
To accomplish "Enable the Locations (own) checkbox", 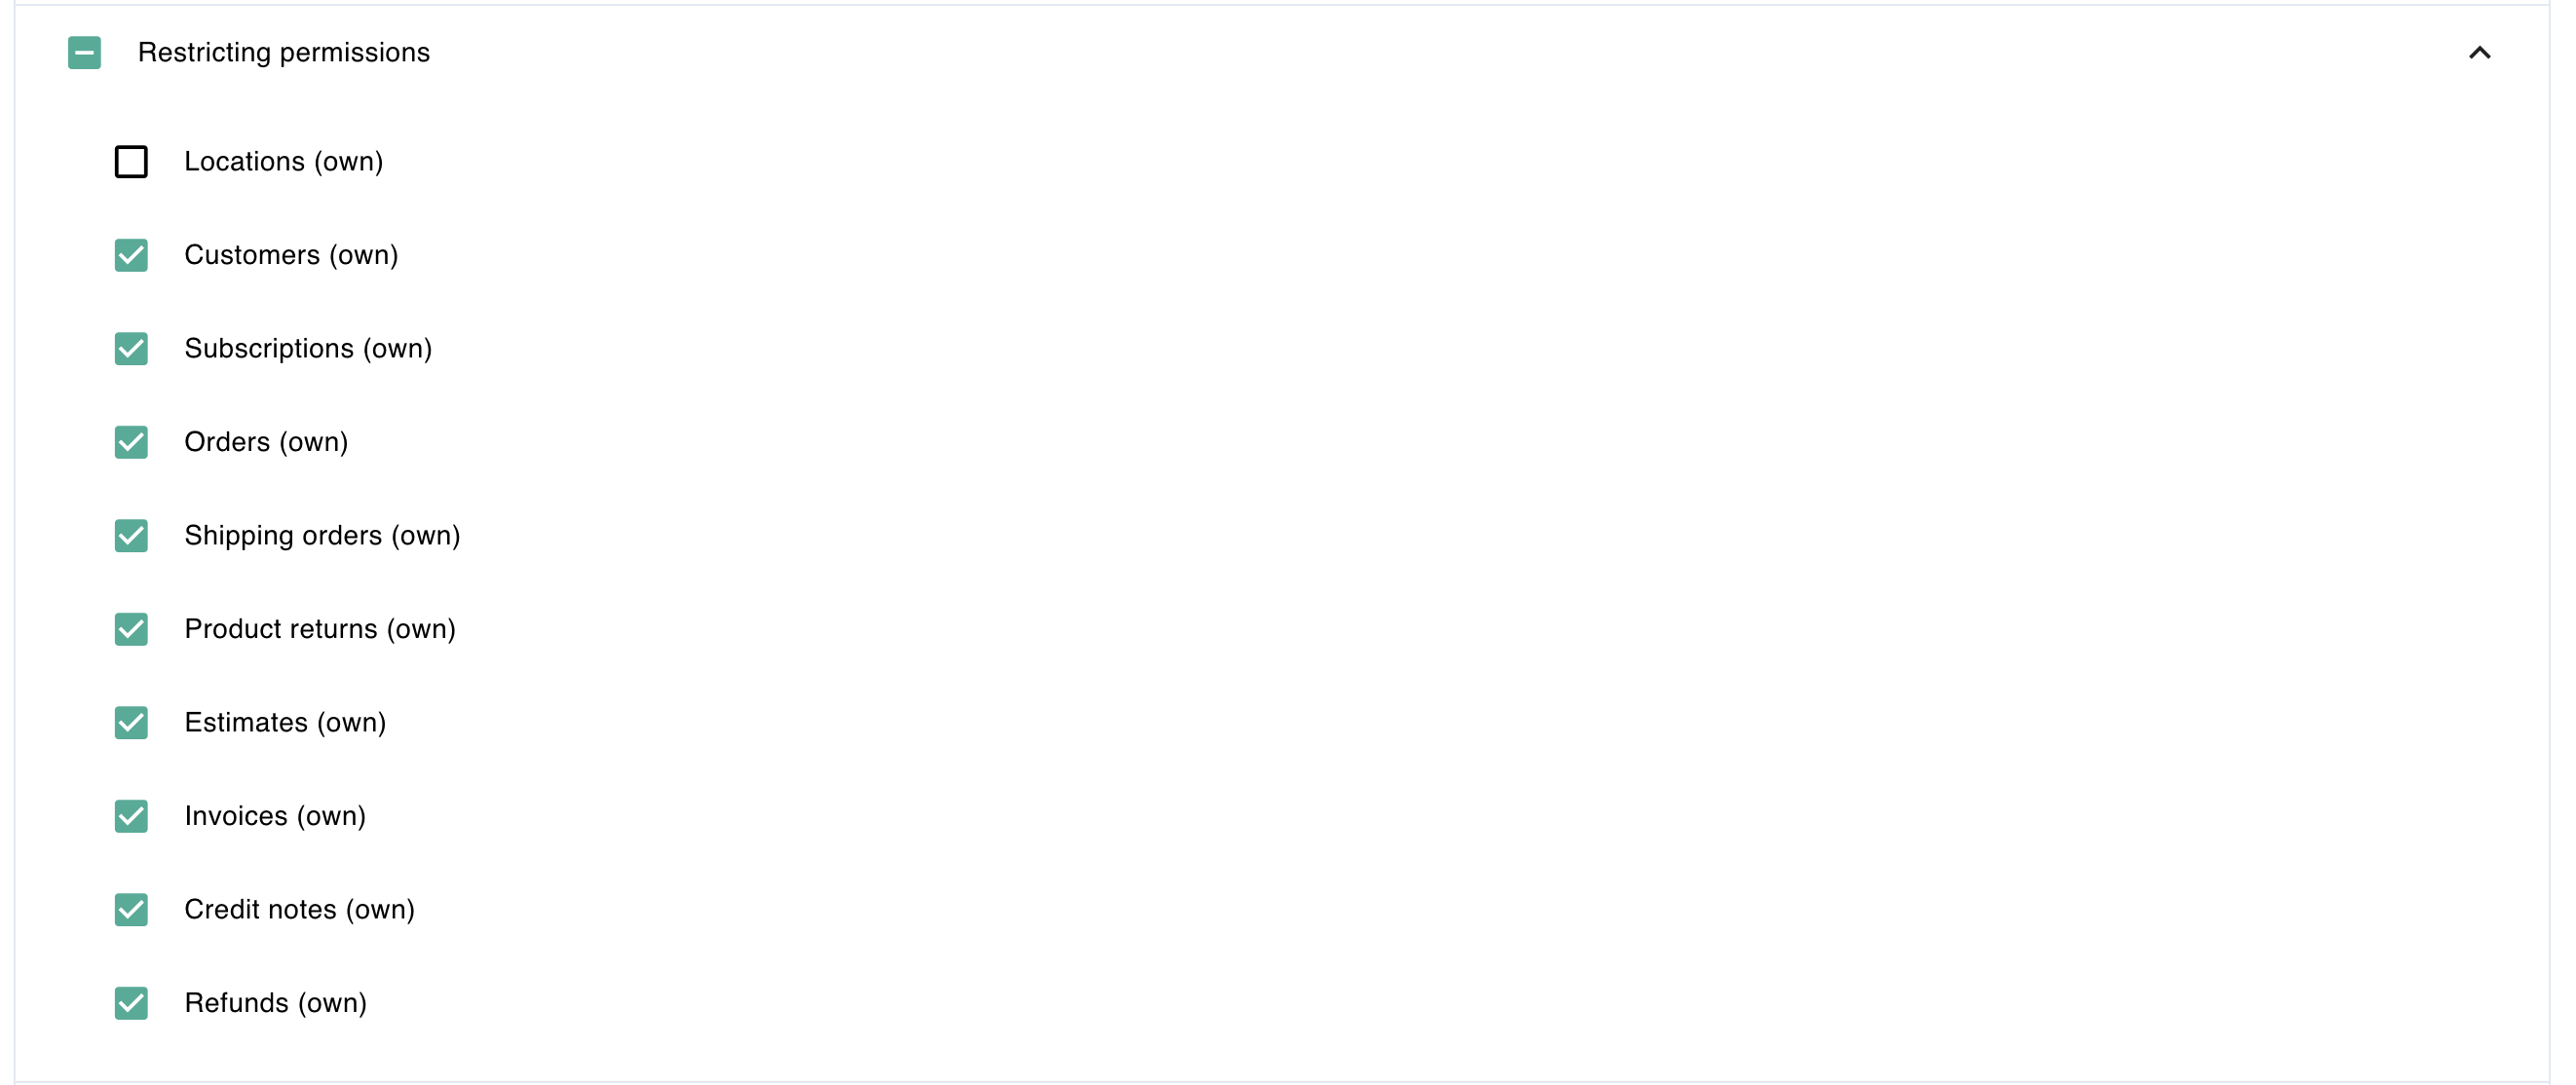I will [x=131, y=162].
